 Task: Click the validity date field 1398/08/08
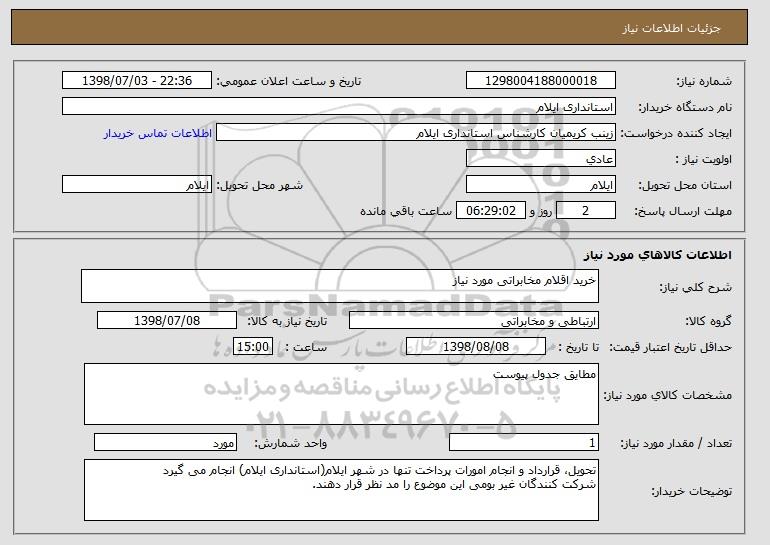tap(476, 347)
